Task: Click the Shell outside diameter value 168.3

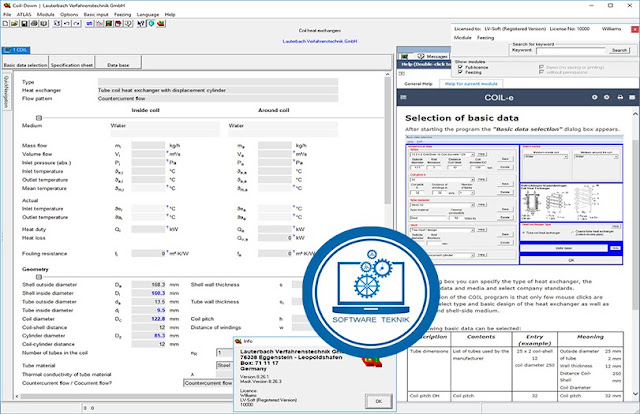Action: click(148, 285)
